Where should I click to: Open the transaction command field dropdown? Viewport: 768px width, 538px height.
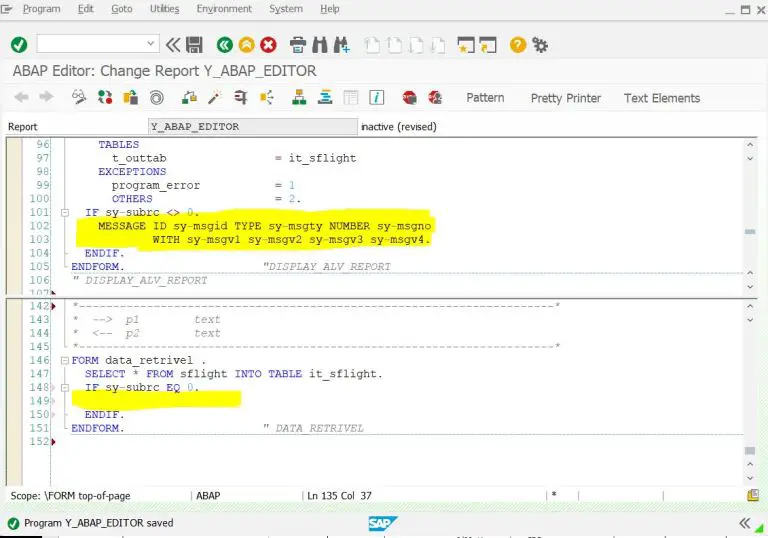pos(150,44)
